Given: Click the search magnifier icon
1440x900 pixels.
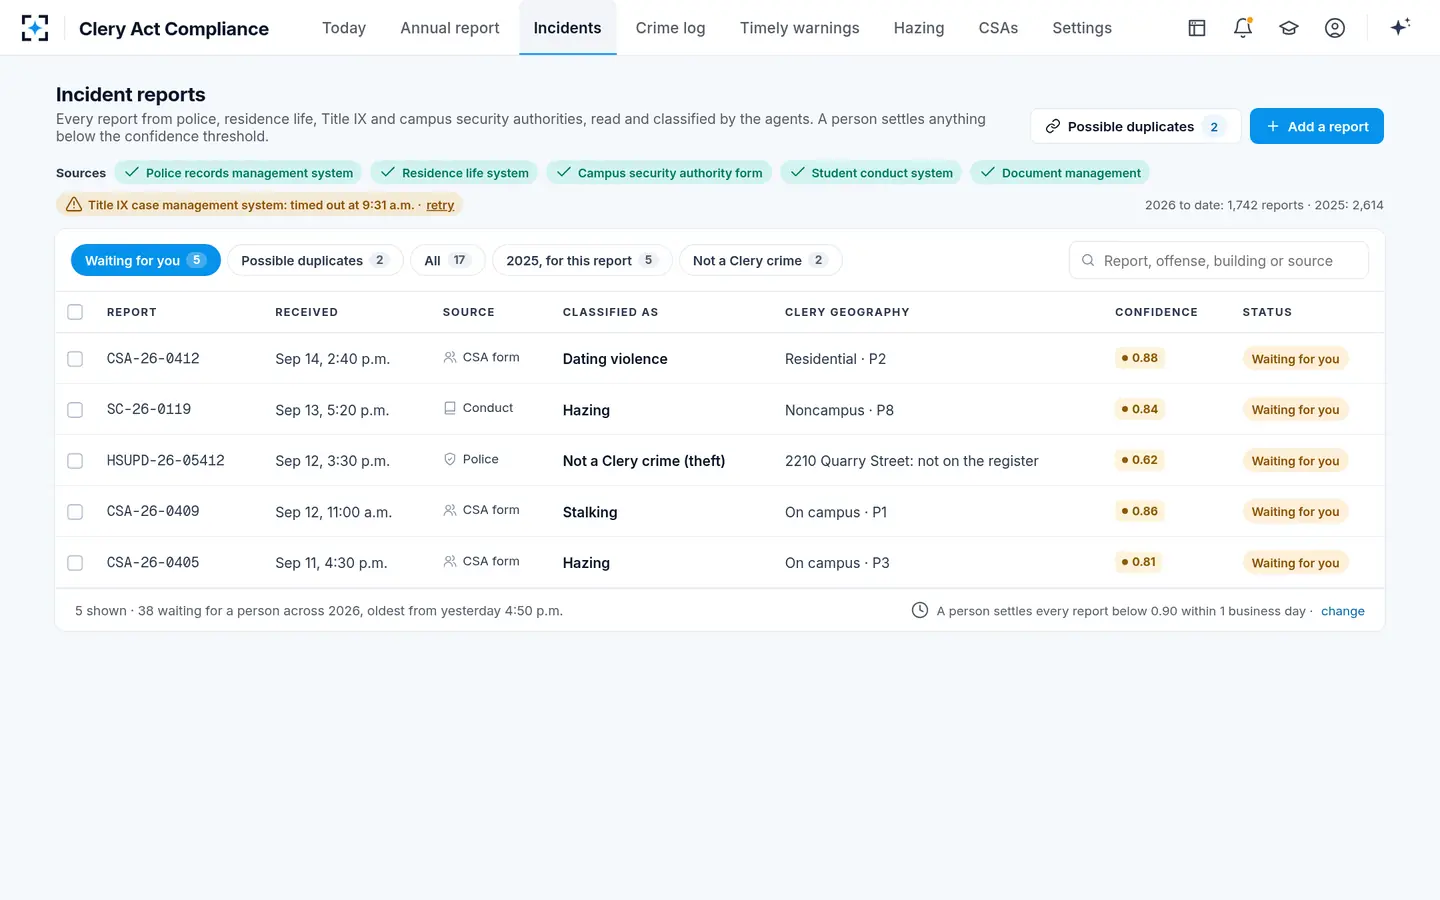Looking at the screenshot, I should point(1088,260).
